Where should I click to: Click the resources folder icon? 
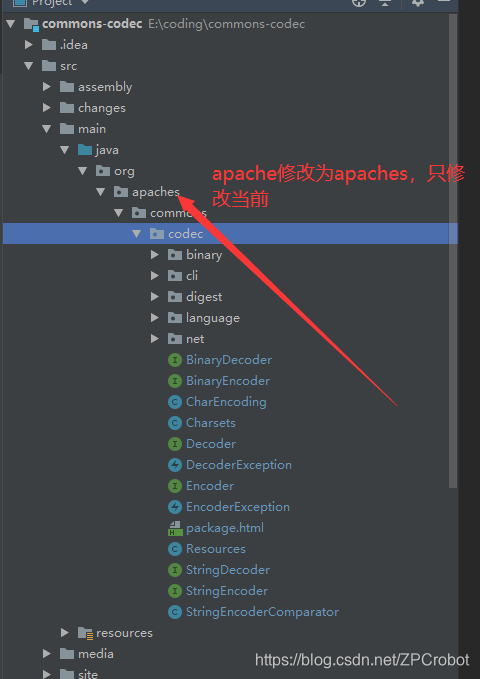click(85, 633)
